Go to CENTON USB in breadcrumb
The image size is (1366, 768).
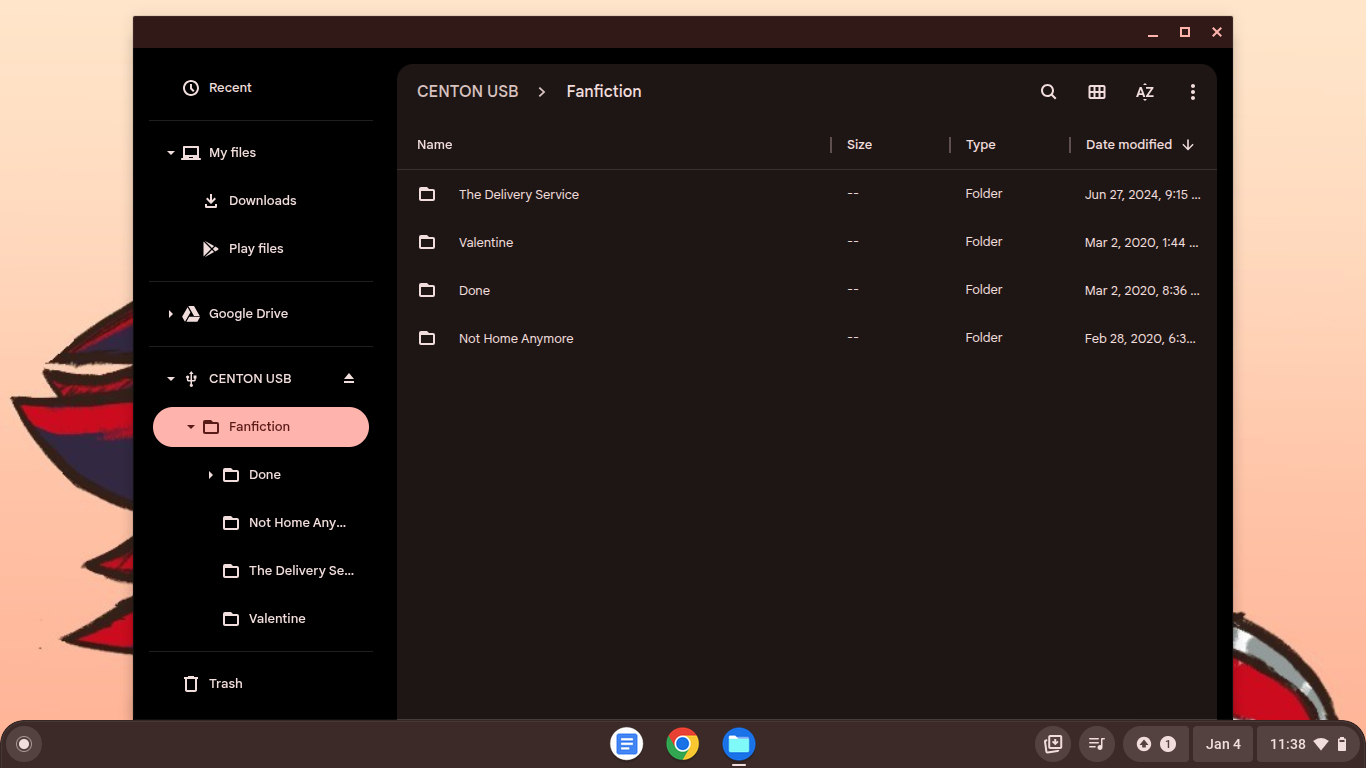(467, 92)
